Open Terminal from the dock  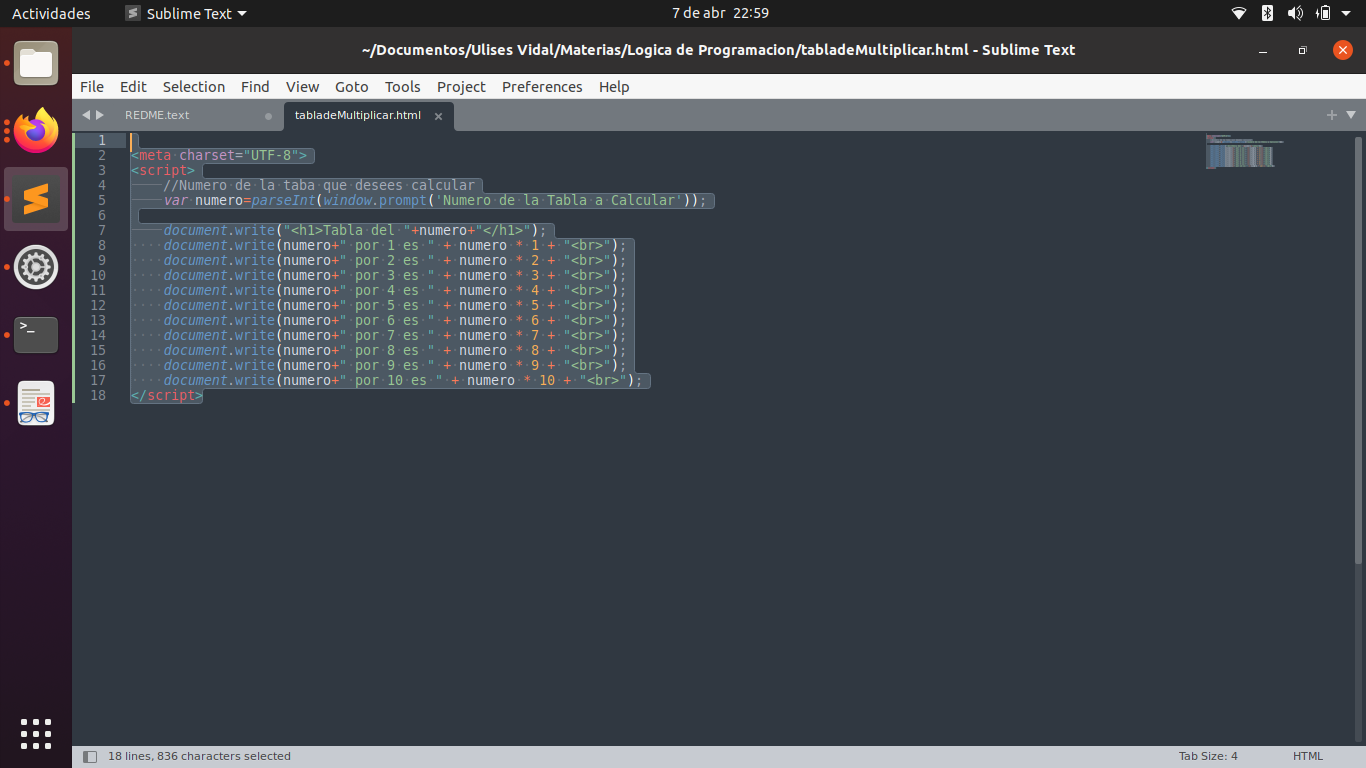[x=36, y=335]
